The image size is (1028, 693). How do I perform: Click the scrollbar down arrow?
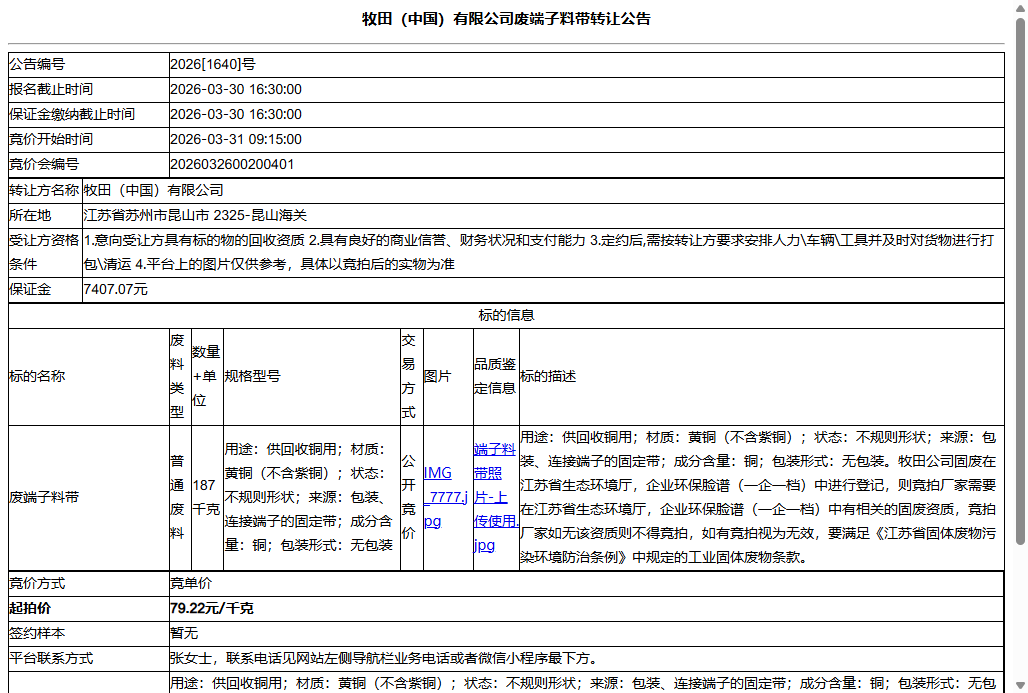pos(1019,685)
